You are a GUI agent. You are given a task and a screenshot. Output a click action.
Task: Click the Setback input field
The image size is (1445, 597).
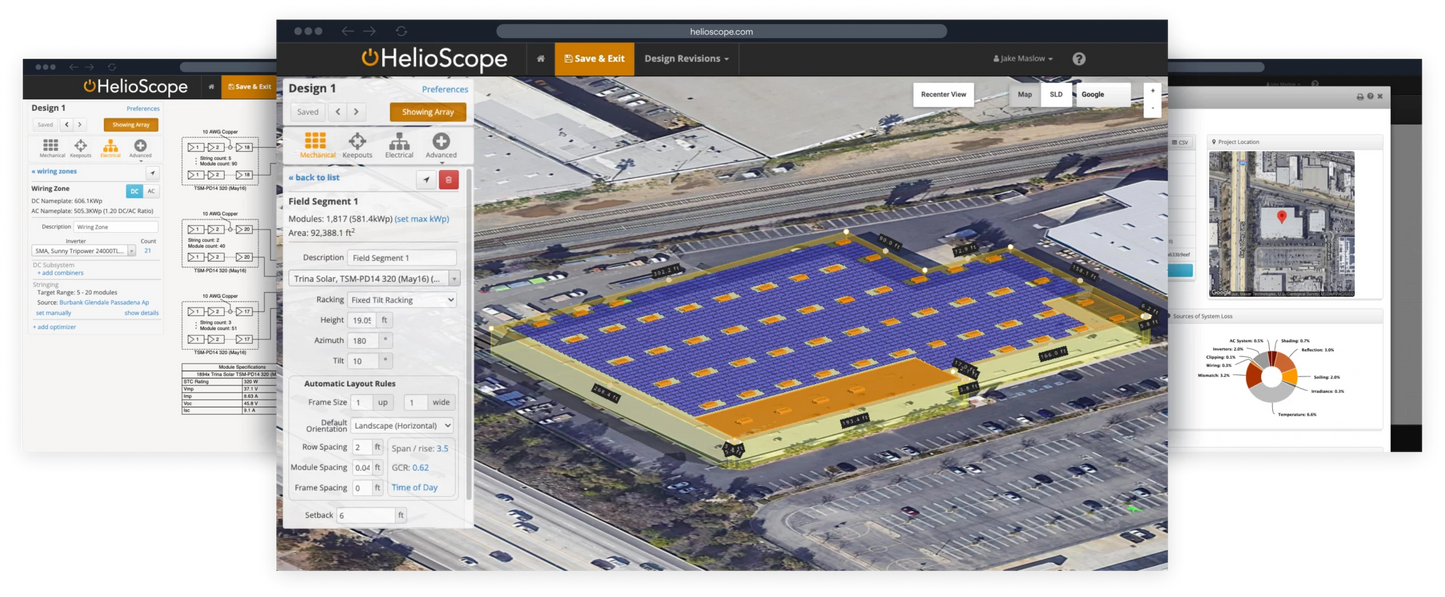[366, 516]
